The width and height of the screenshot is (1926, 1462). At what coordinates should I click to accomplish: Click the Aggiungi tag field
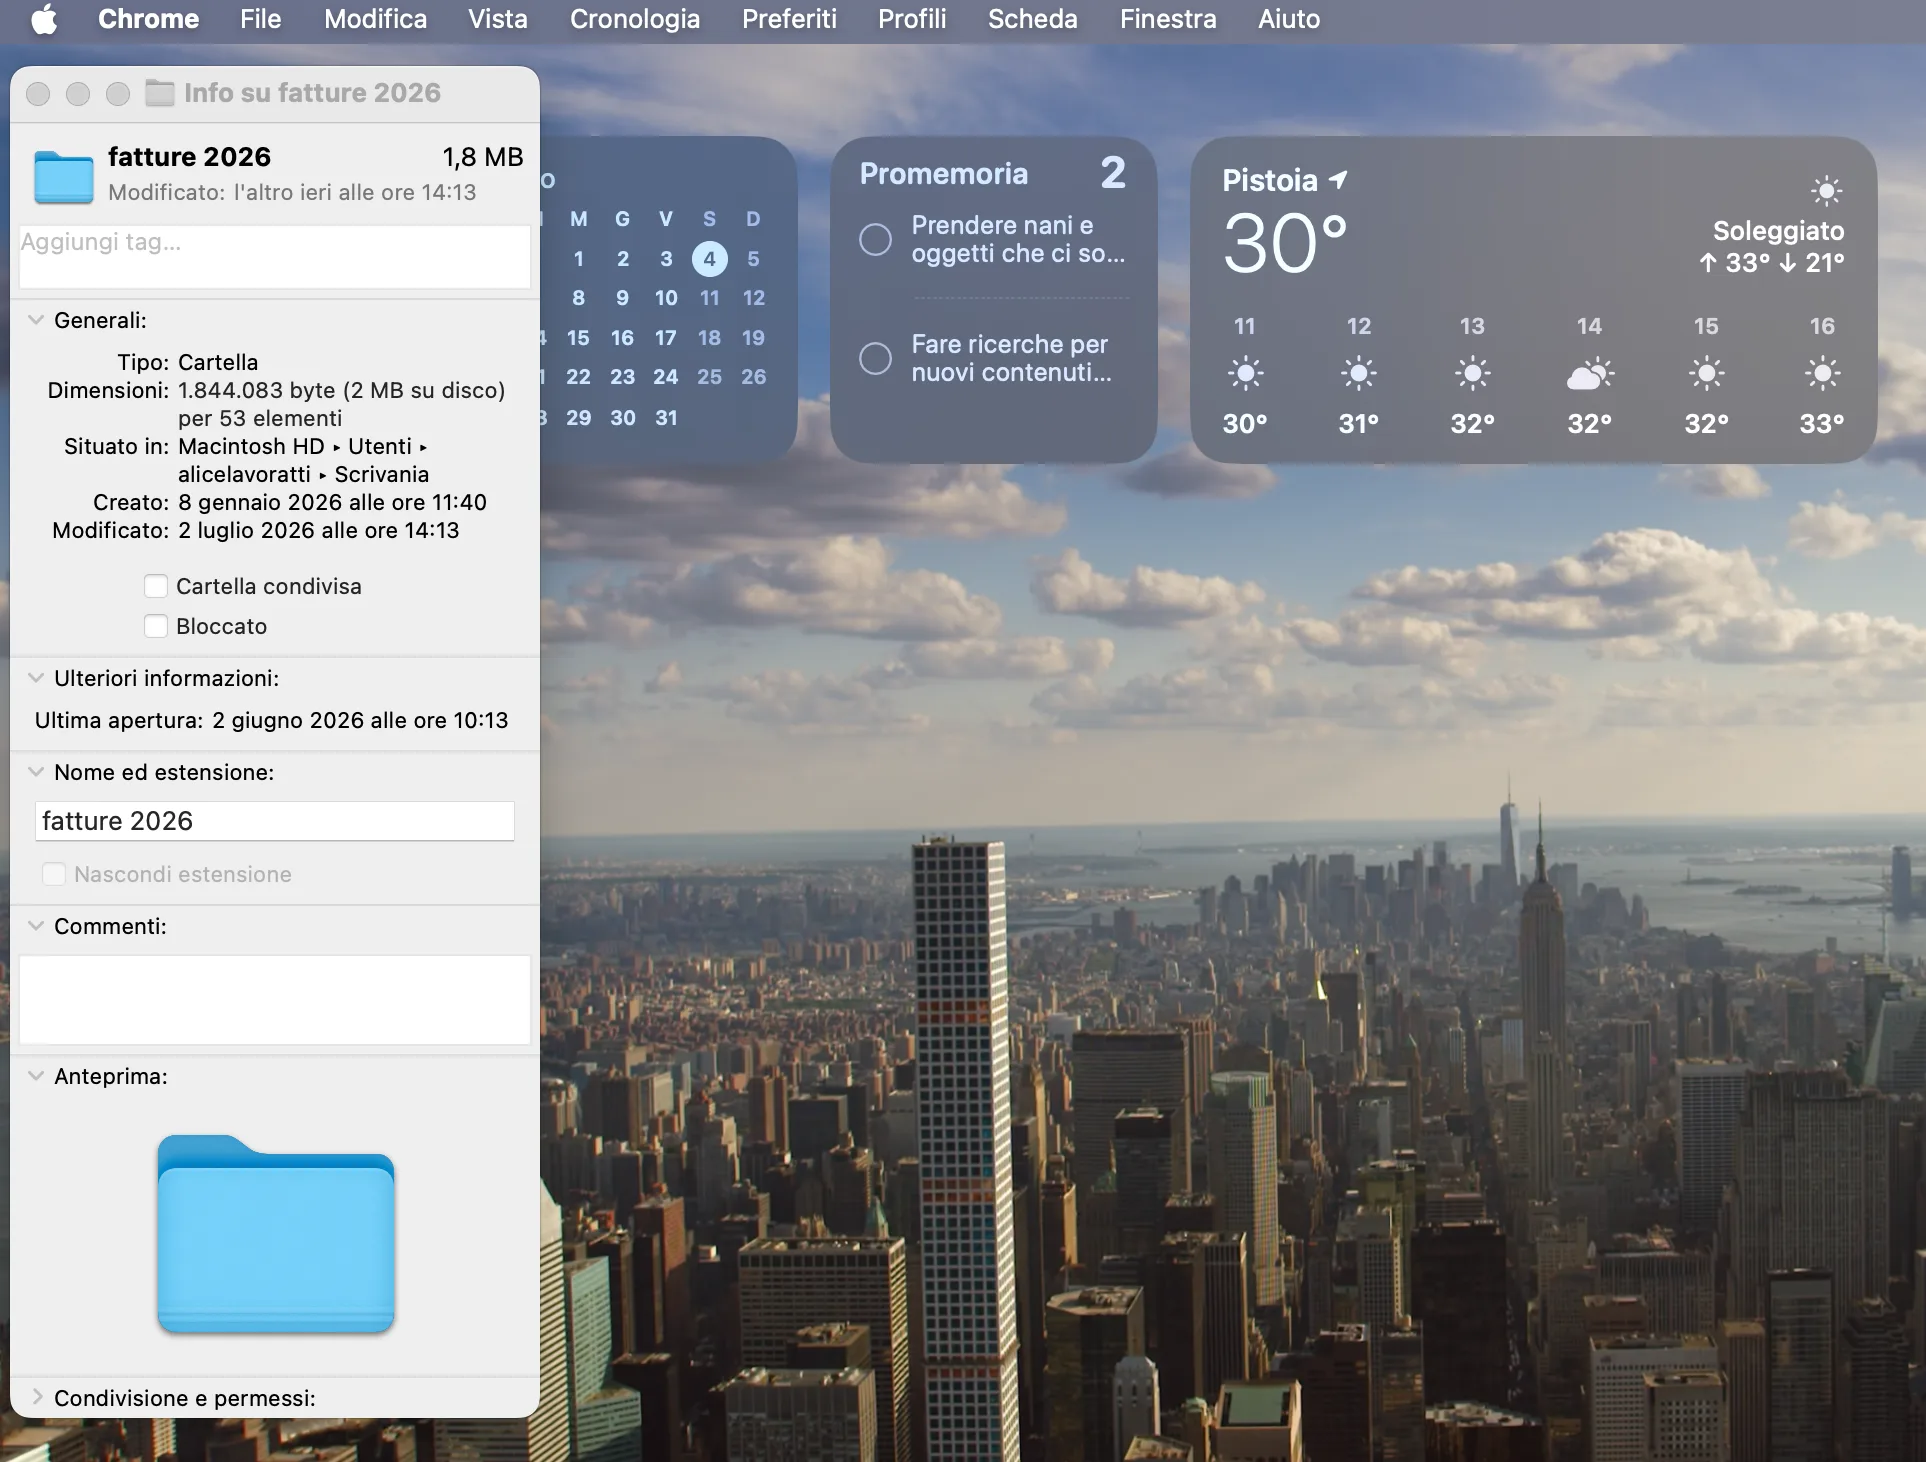click(x=275, y=256)
